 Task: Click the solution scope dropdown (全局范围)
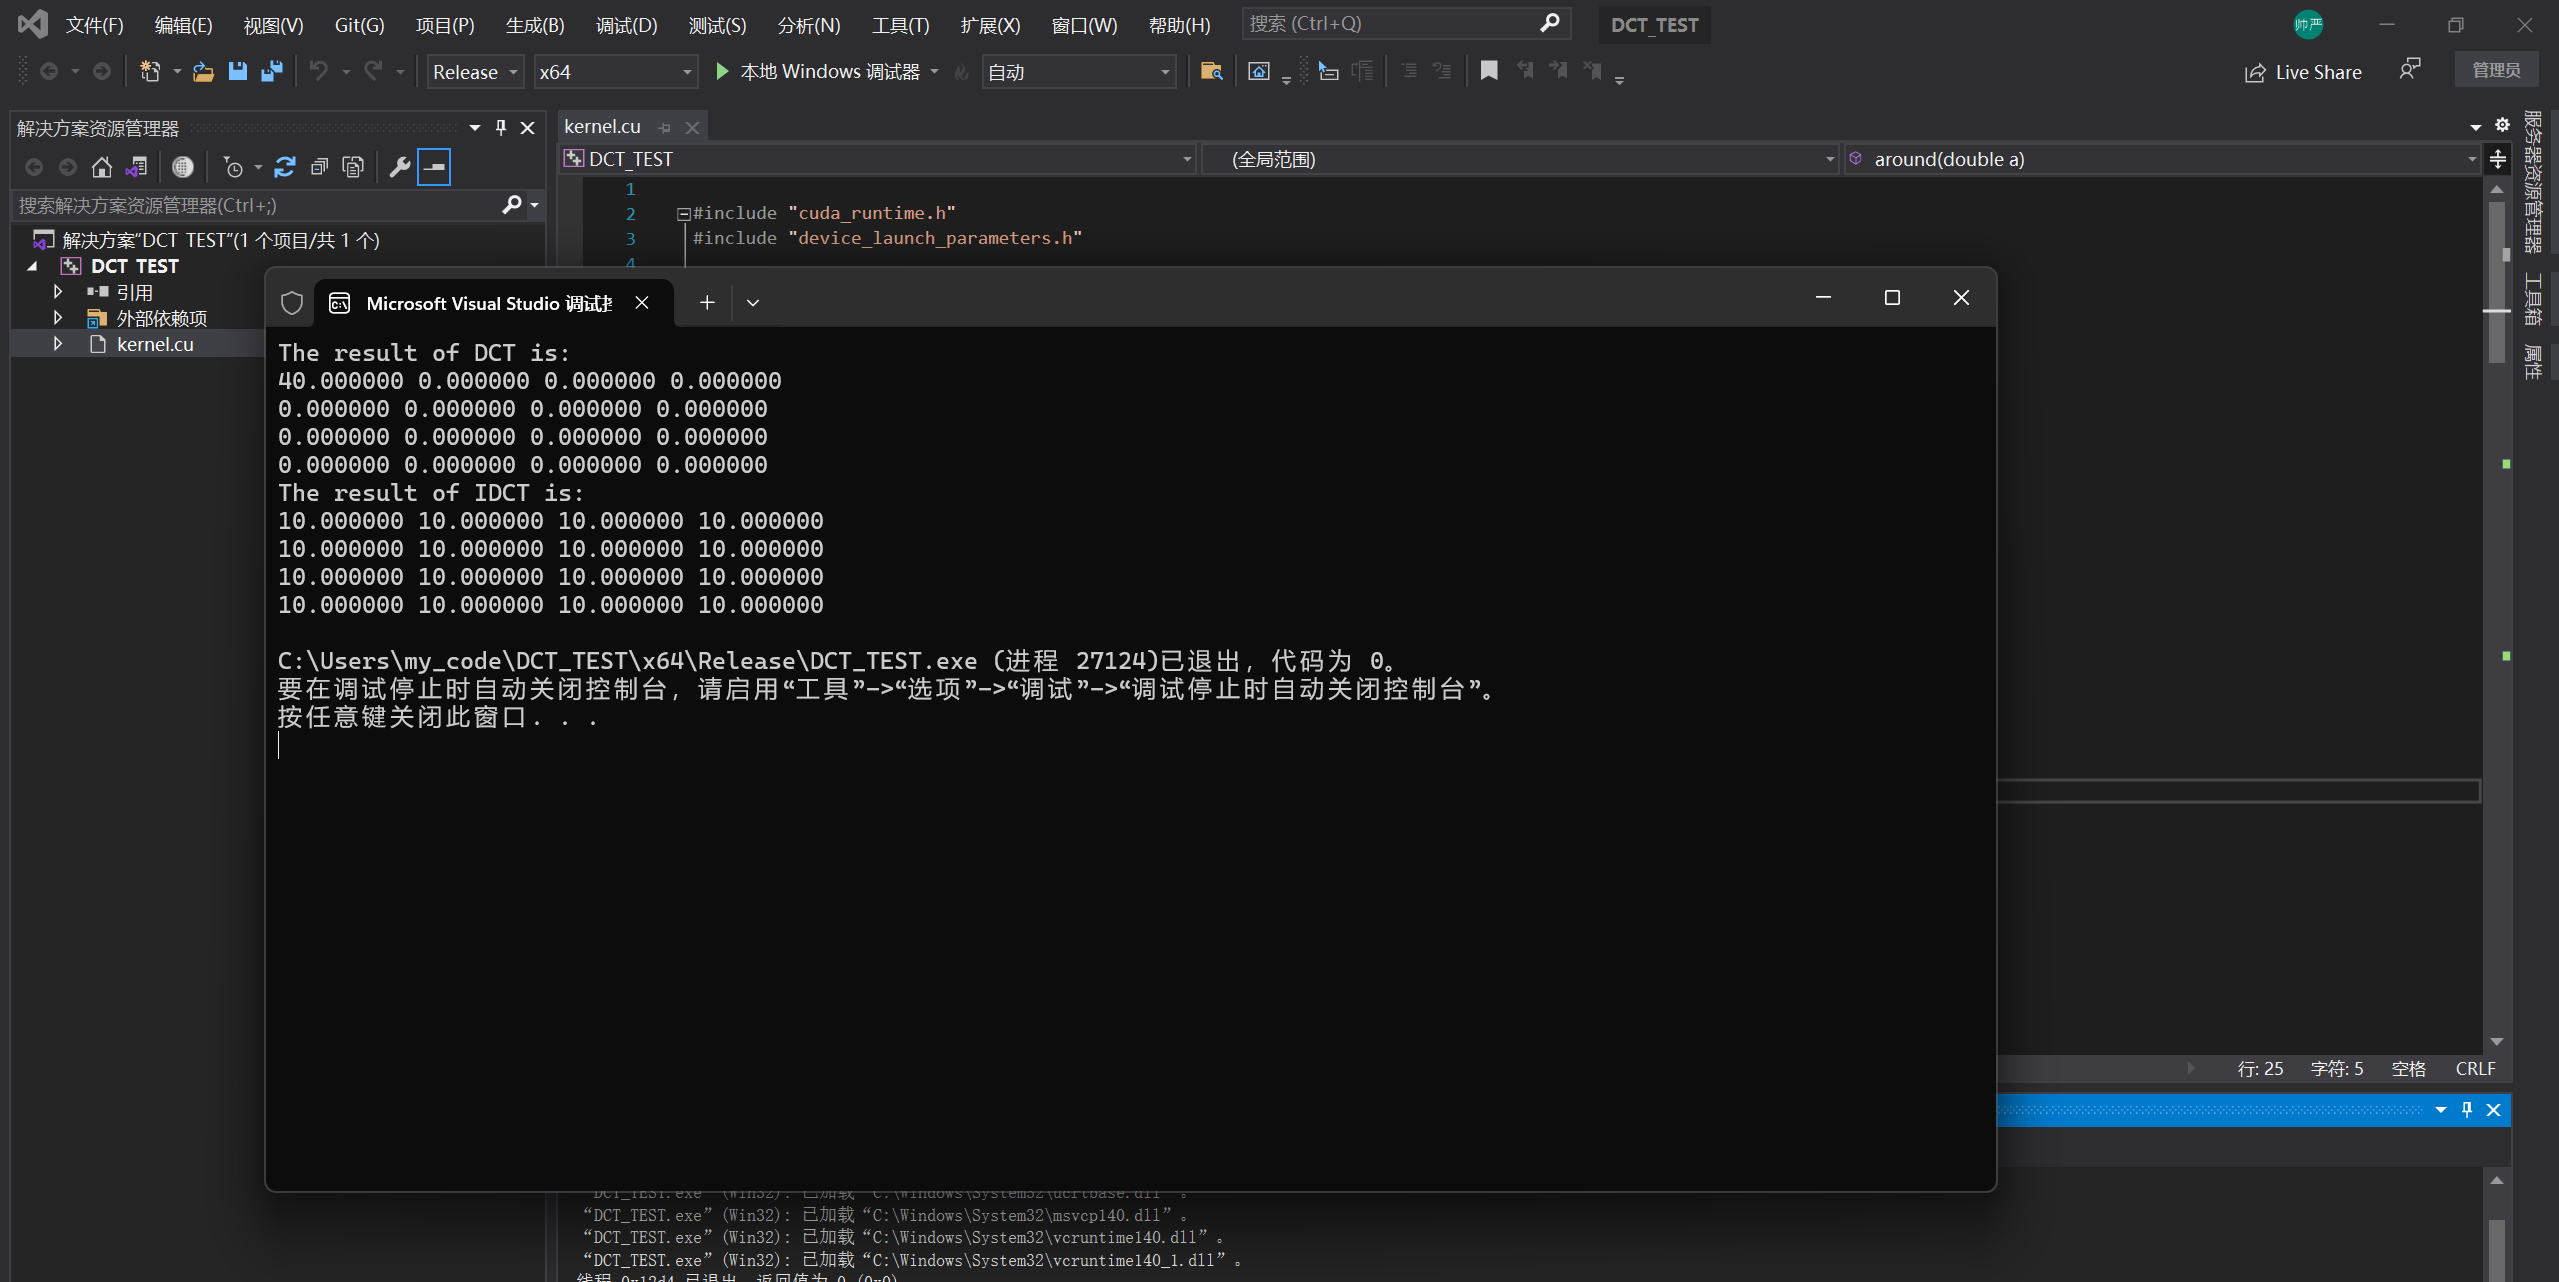[x=1522, y=159]
